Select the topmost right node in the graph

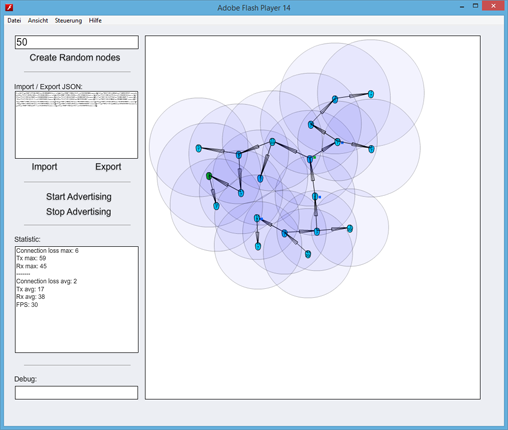(371, 94)
